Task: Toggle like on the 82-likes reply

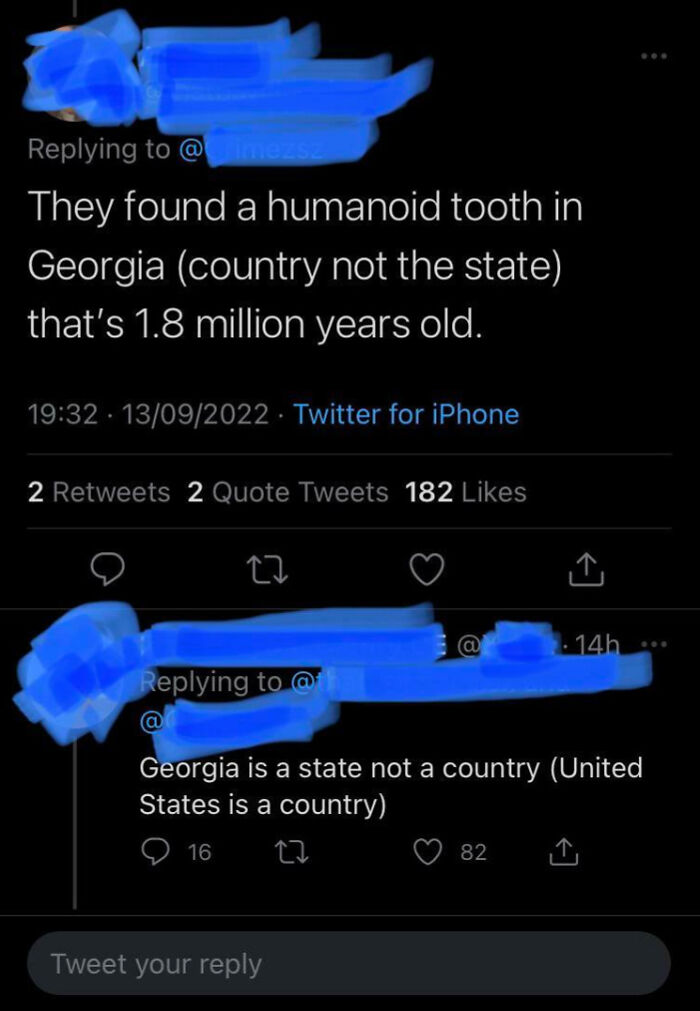Action: pyautogui.click(x=428, y=851)
